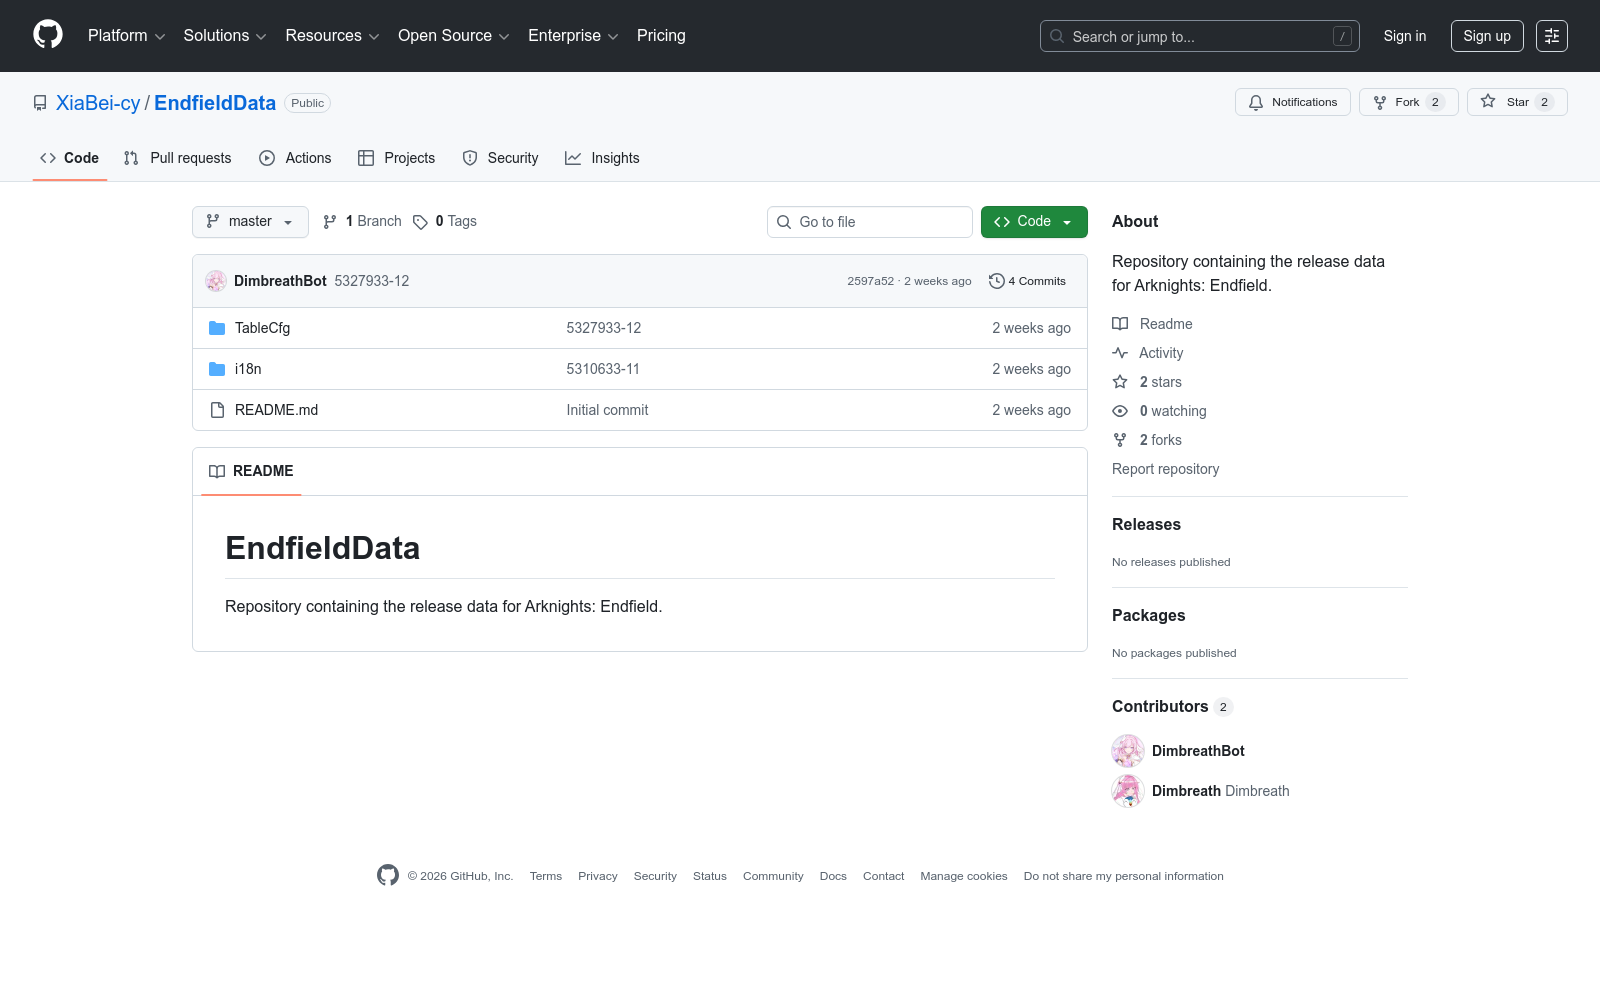The image size is (1600, 1000).
Task: View the 0 Tags link
Action: pos(445,222)
